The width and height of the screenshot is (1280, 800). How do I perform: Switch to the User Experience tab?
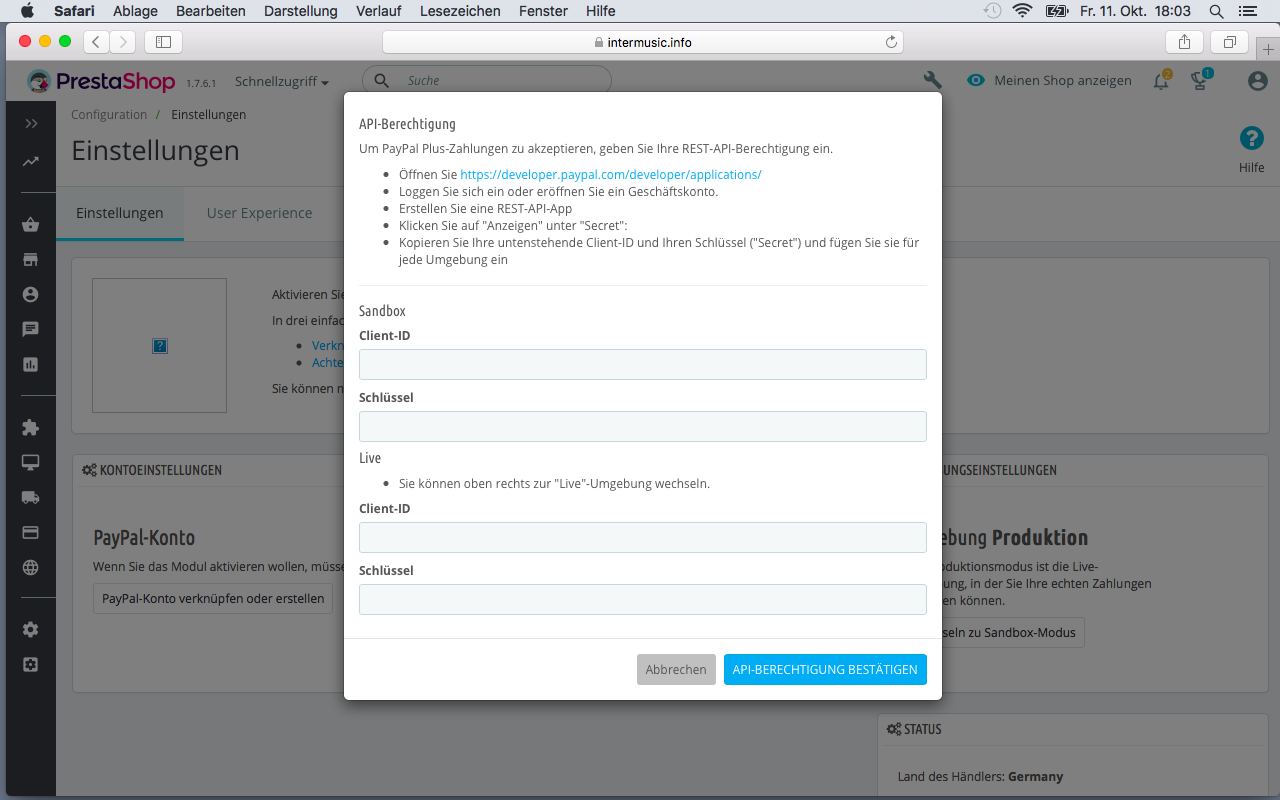pyautogui.click(x=259, y=213)
